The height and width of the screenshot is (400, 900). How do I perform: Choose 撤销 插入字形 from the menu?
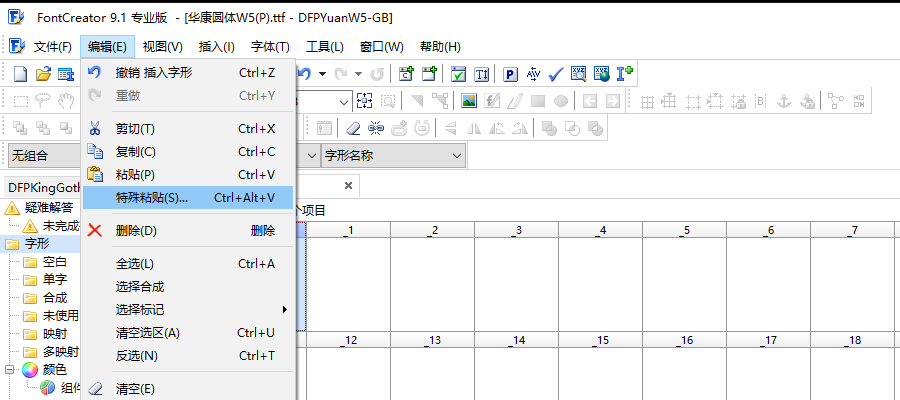188,72
